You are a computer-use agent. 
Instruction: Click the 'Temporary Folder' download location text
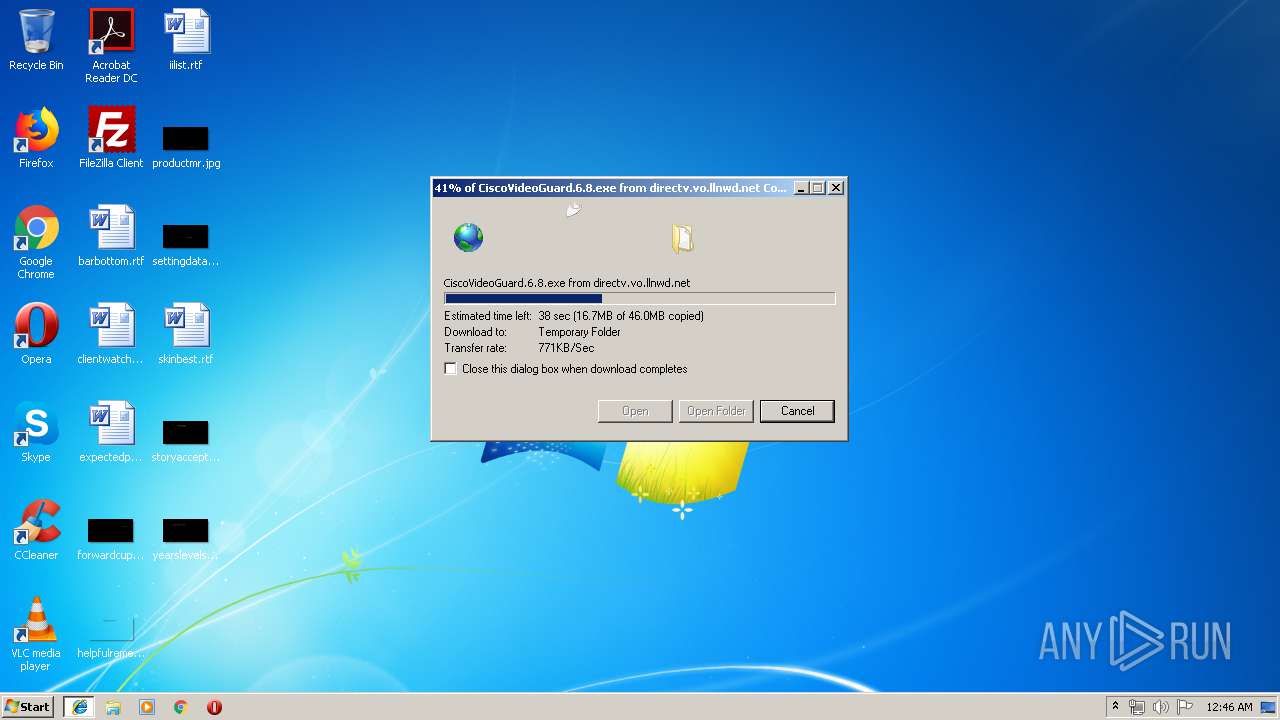579,332
